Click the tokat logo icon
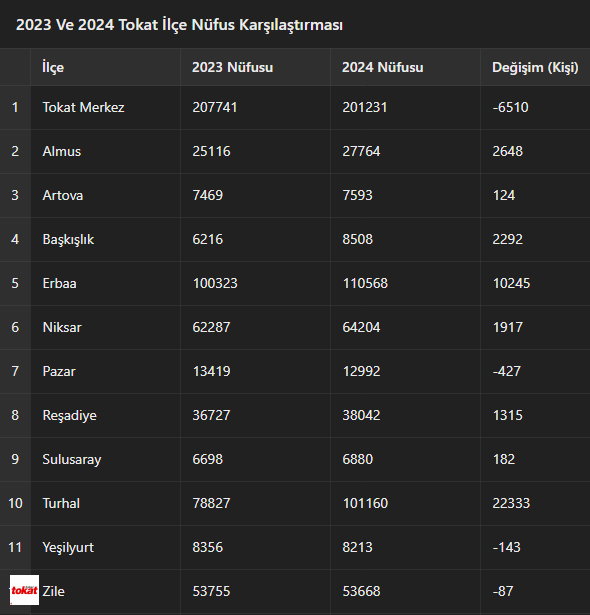Viewport: 590px width, 615px height. click(24, 590)
